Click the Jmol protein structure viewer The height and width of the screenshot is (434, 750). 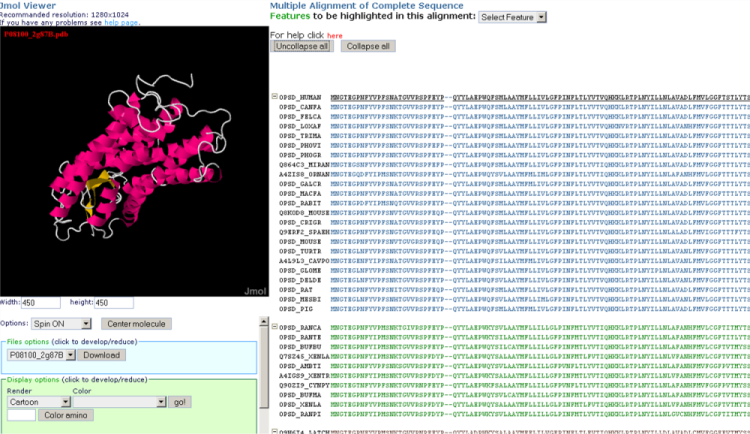click(x=134, y=161)
